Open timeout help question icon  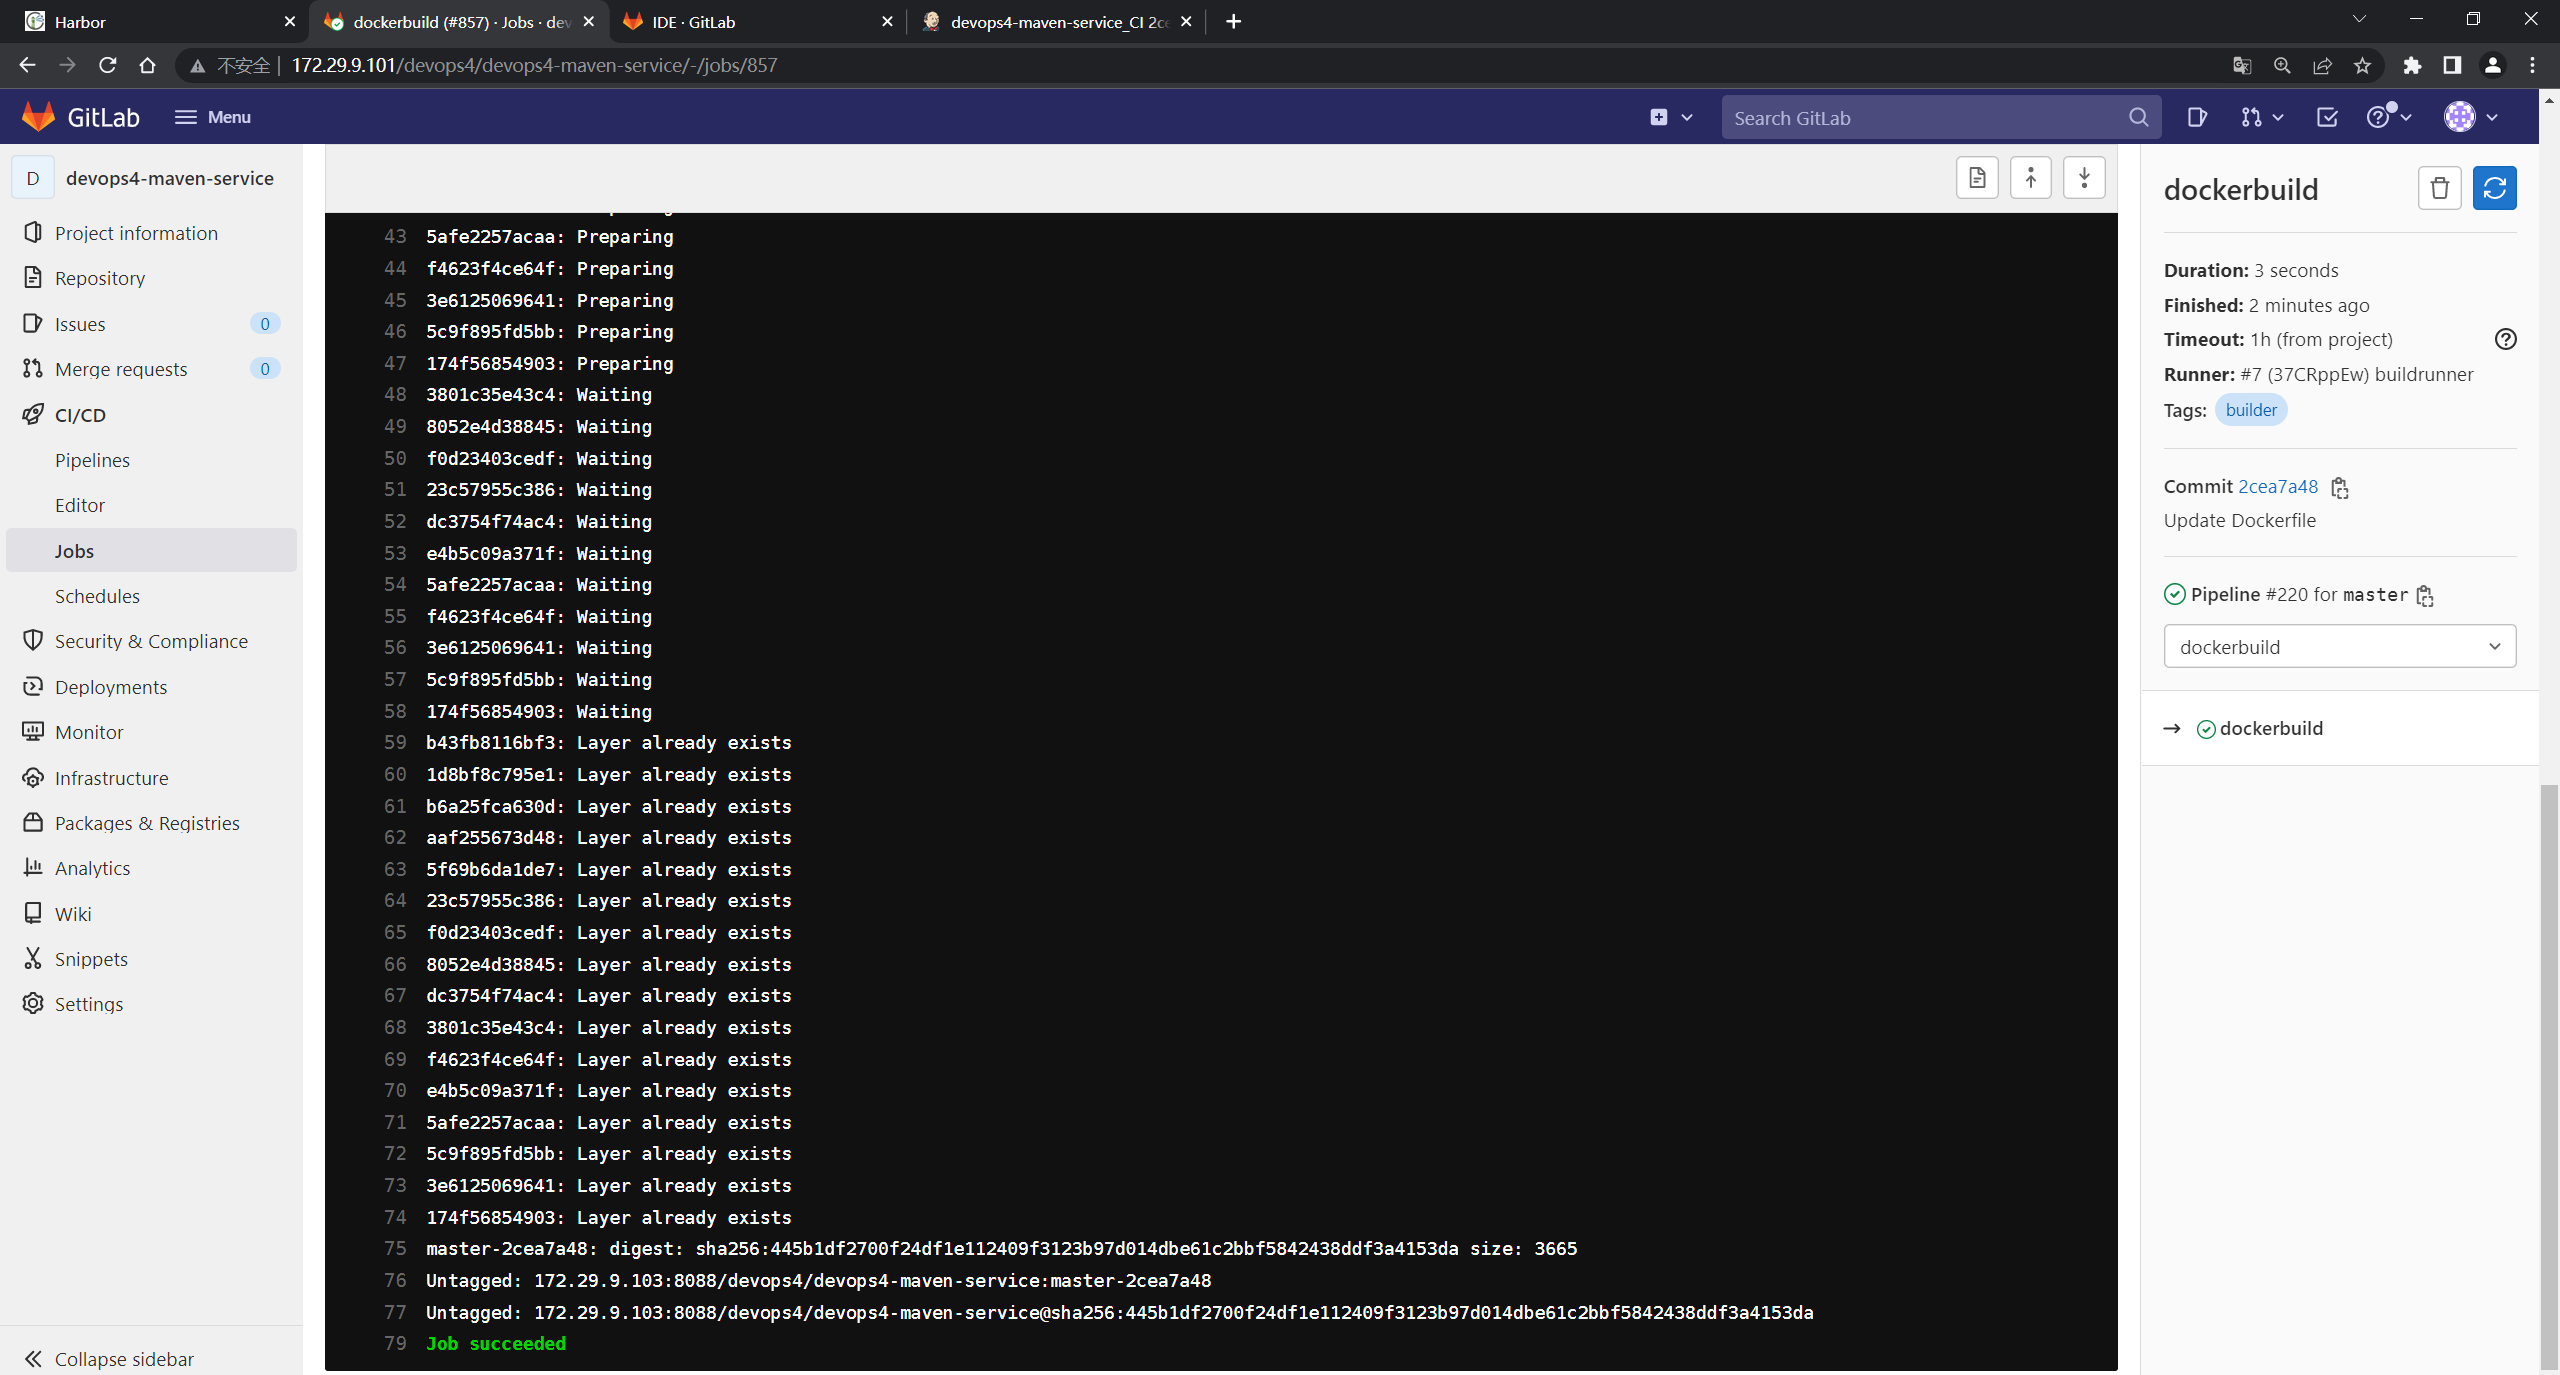(x=2505, y=339)
